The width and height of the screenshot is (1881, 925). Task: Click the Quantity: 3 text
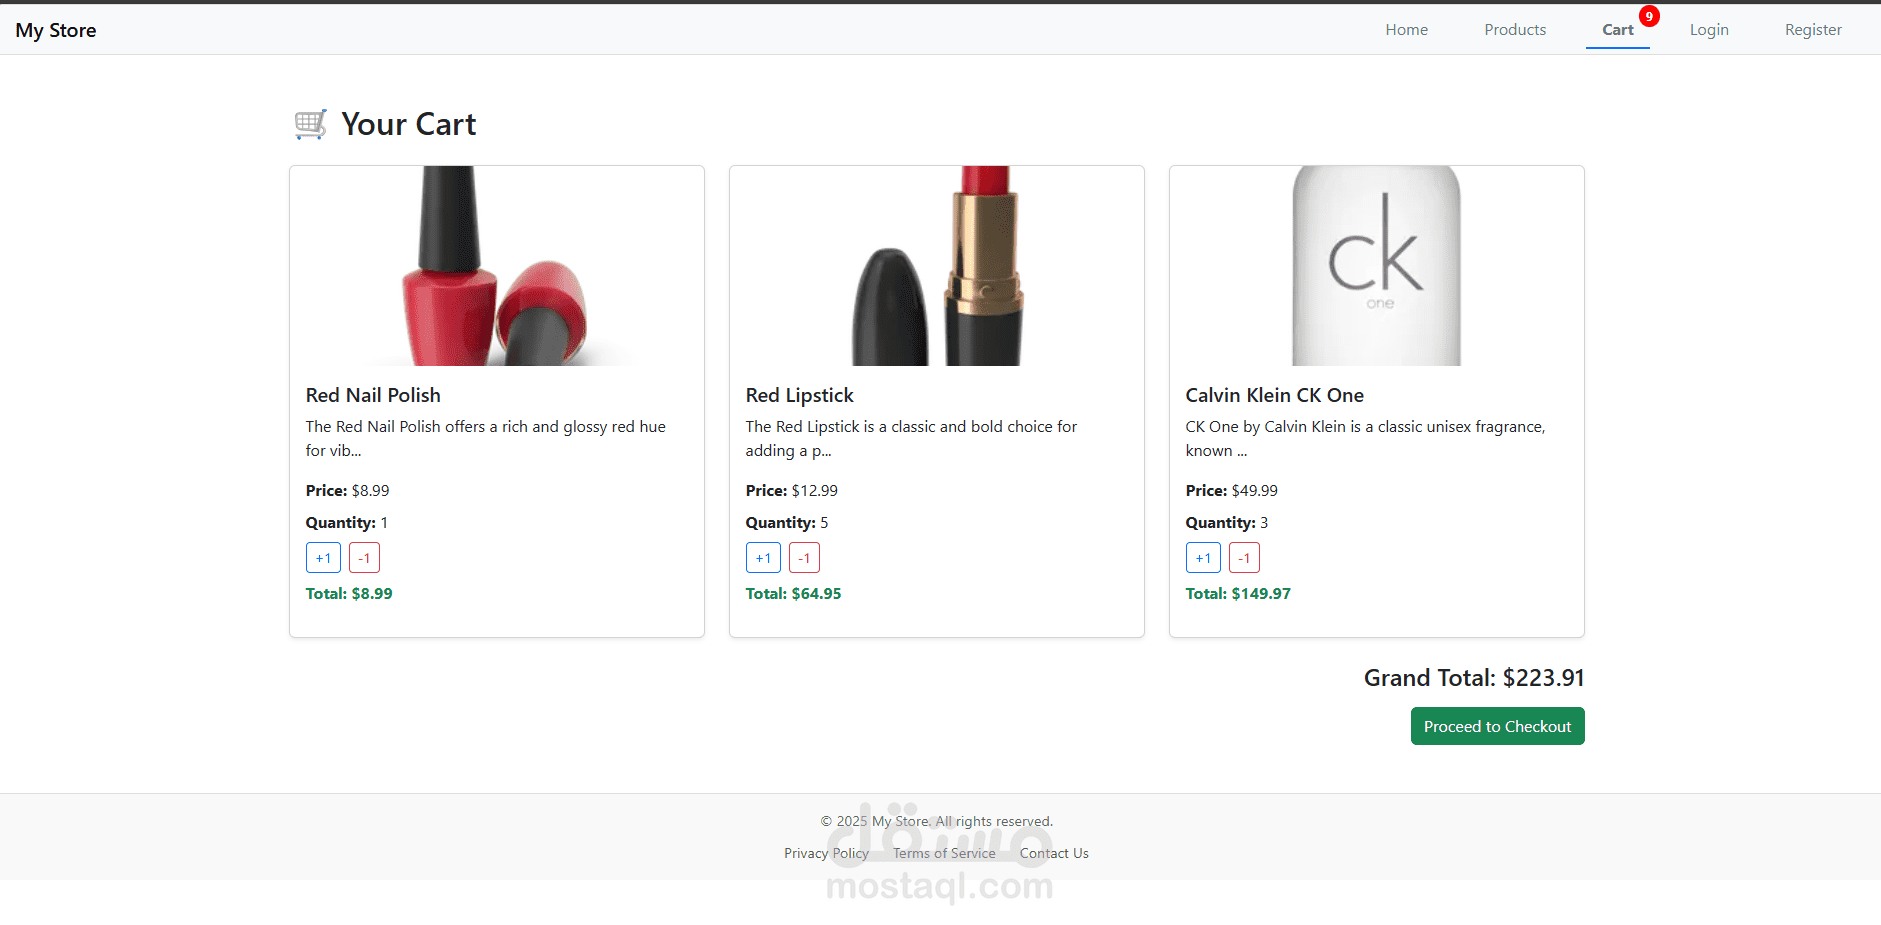click(1227, 522)
